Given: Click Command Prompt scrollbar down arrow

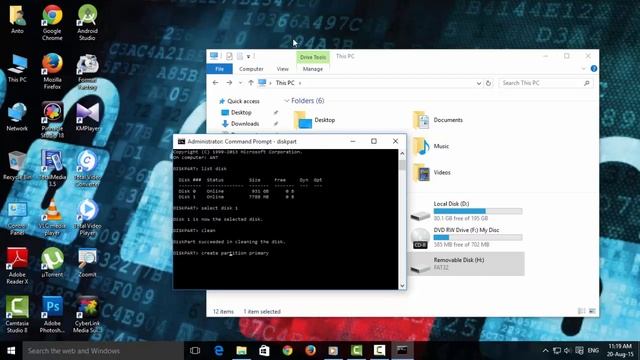Looking at the screenshot, I should pyautogui.click(x=402, y=286).
